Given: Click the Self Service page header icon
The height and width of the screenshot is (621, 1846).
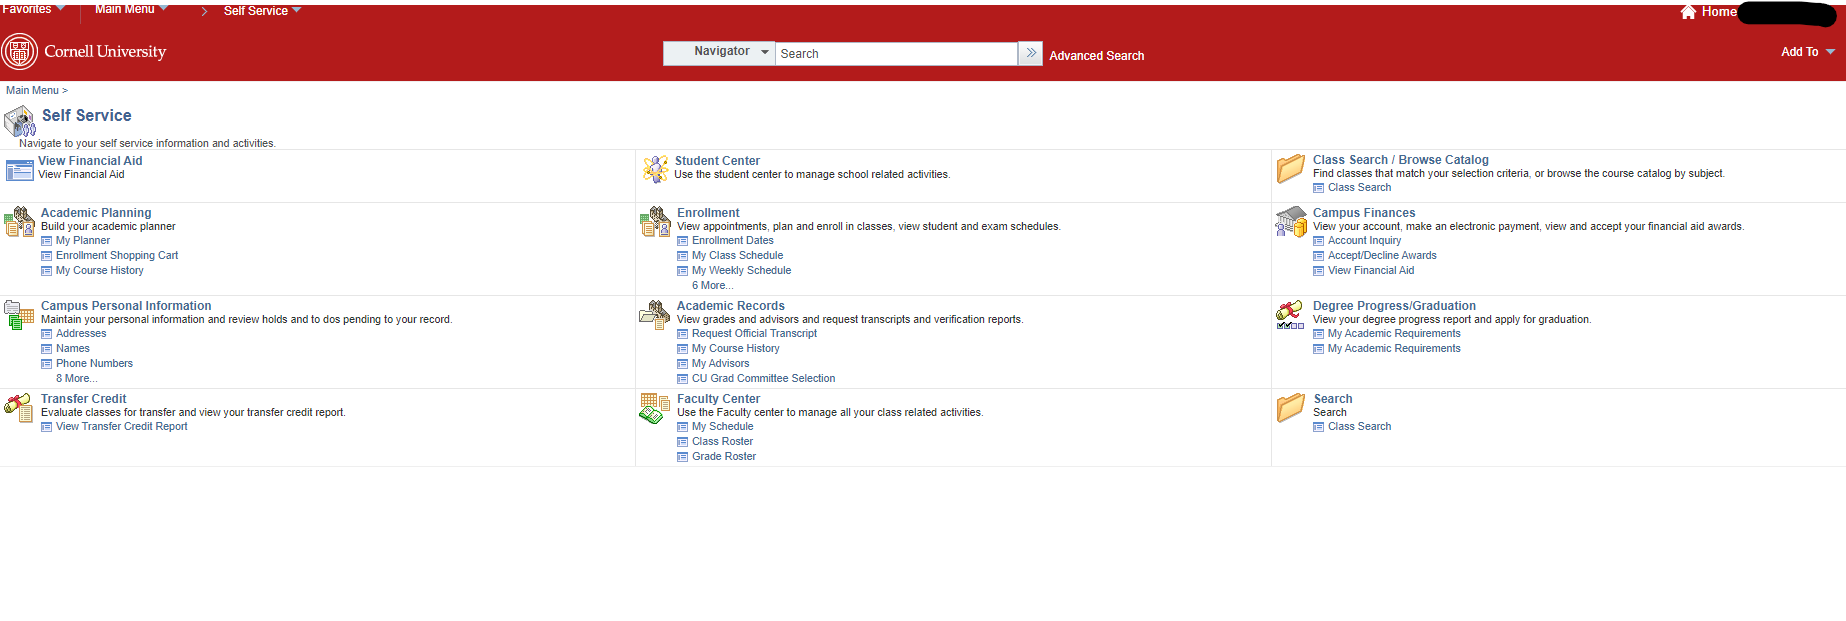Looking at the screenshot, I should (x=20, y=121).
